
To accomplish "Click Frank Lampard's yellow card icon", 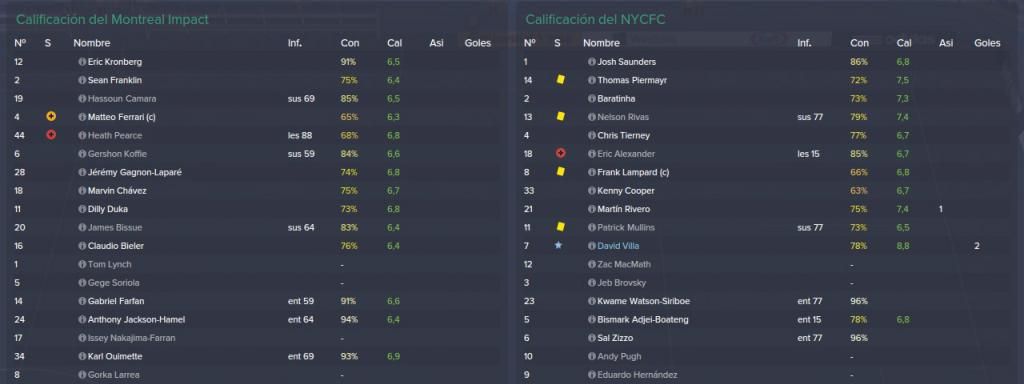I will coord(560,172).
